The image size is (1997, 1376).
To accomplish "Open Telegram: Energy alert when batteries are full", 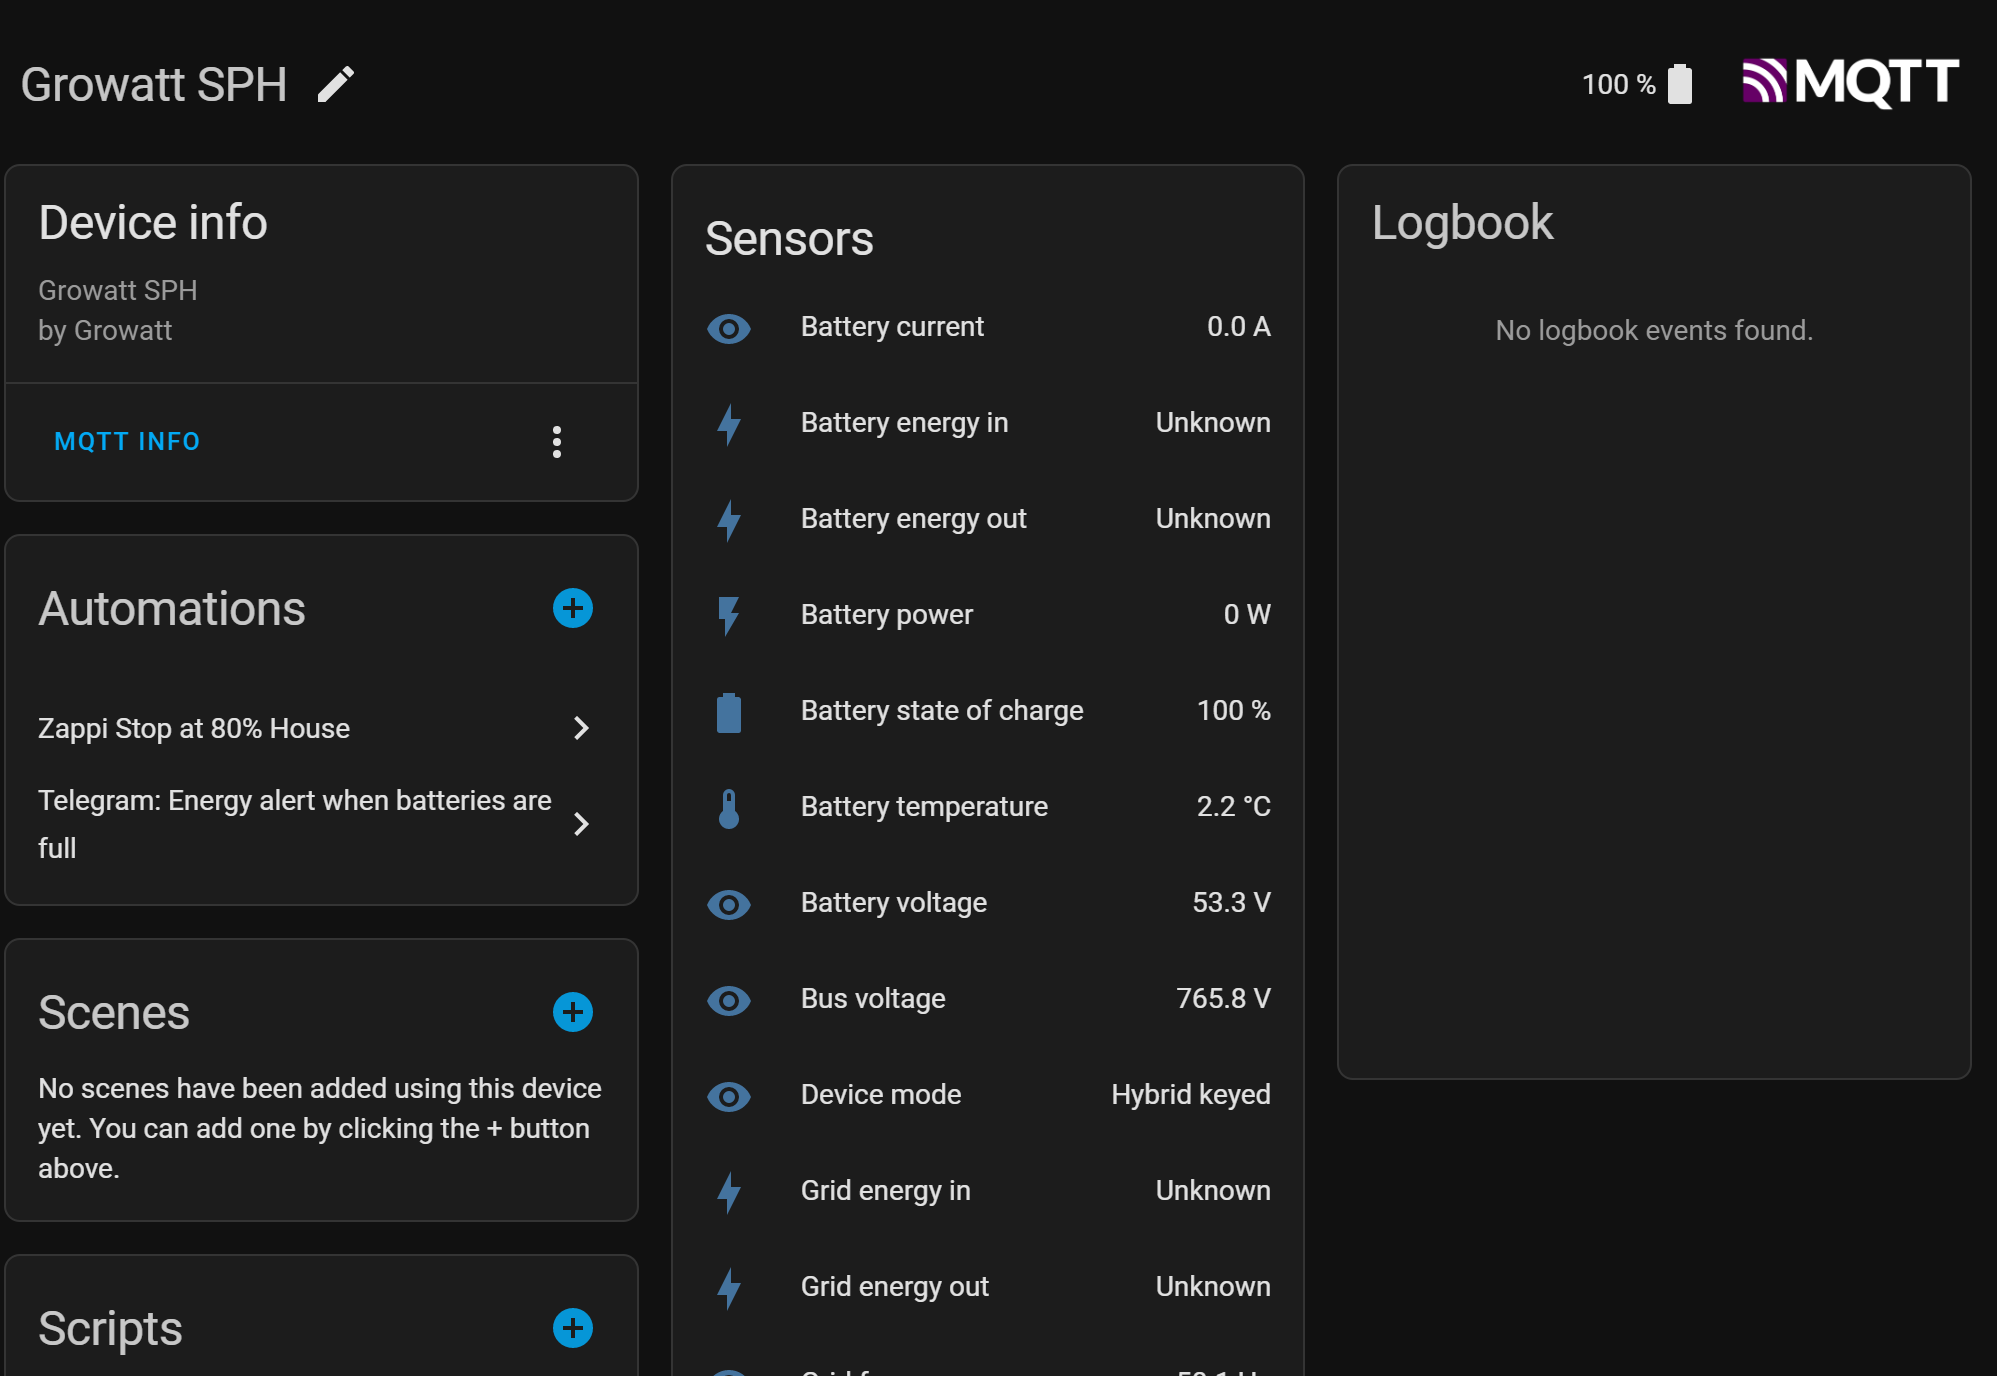I will click(321, 824).
